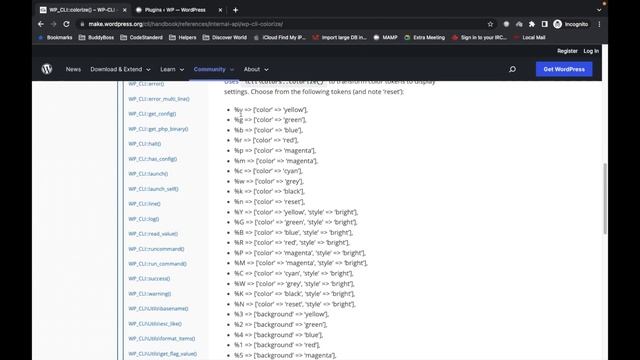Click the browser forward arrow

coord(53,24)
